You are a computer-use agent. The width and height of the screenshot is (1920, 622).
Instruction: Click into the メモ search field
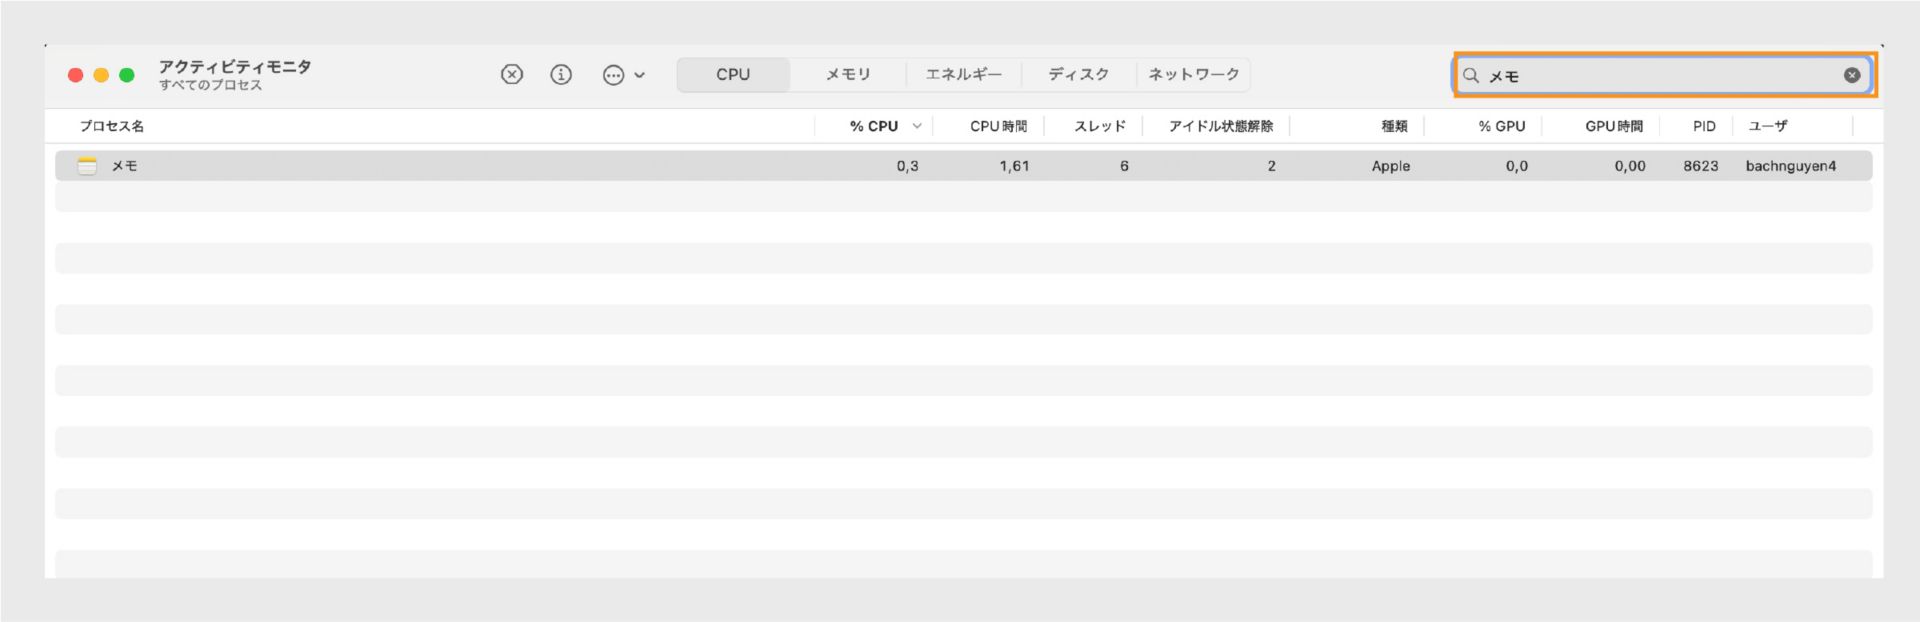[x=1664, y=75]
